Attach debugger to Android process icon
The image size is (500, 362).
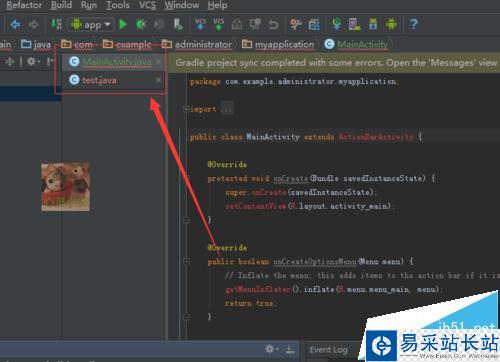click(x=178, y=24)
